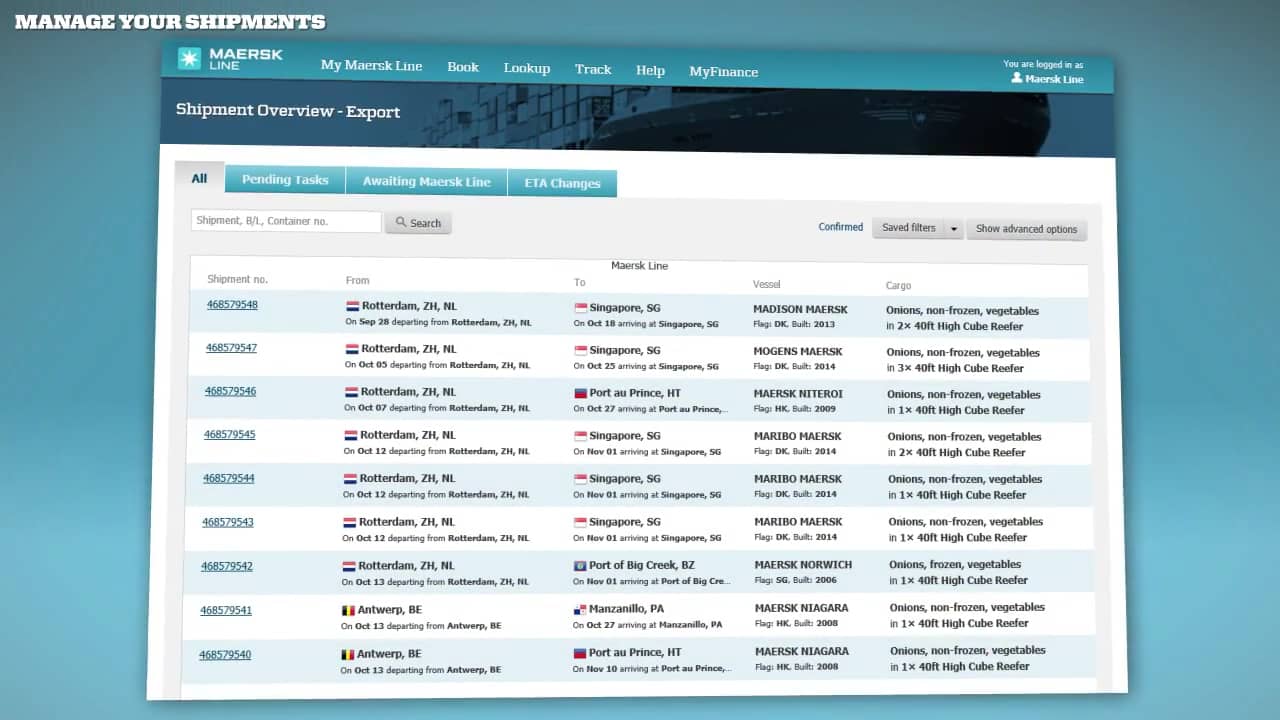Click the MADISON MAERSK vessel name

(x=800, y=310)
